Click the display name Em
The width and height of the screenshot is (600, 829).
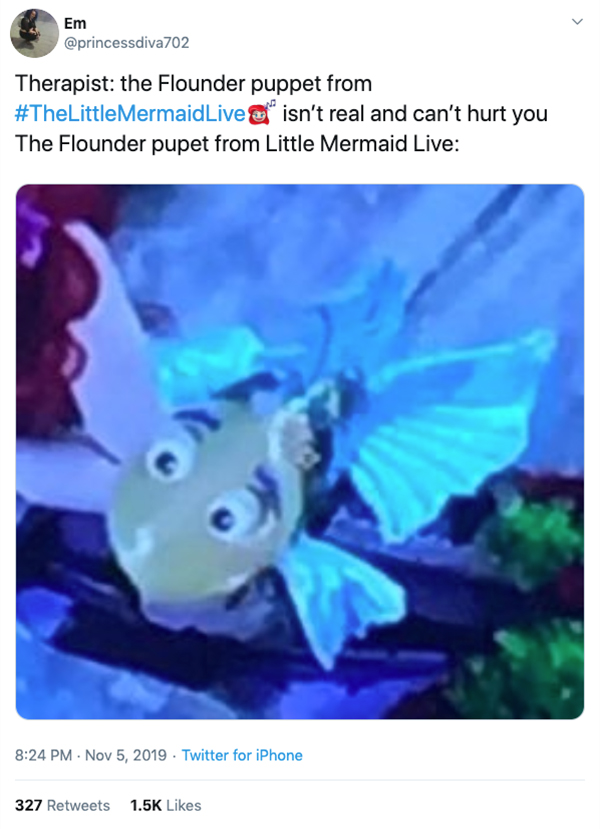click(75, 23)
